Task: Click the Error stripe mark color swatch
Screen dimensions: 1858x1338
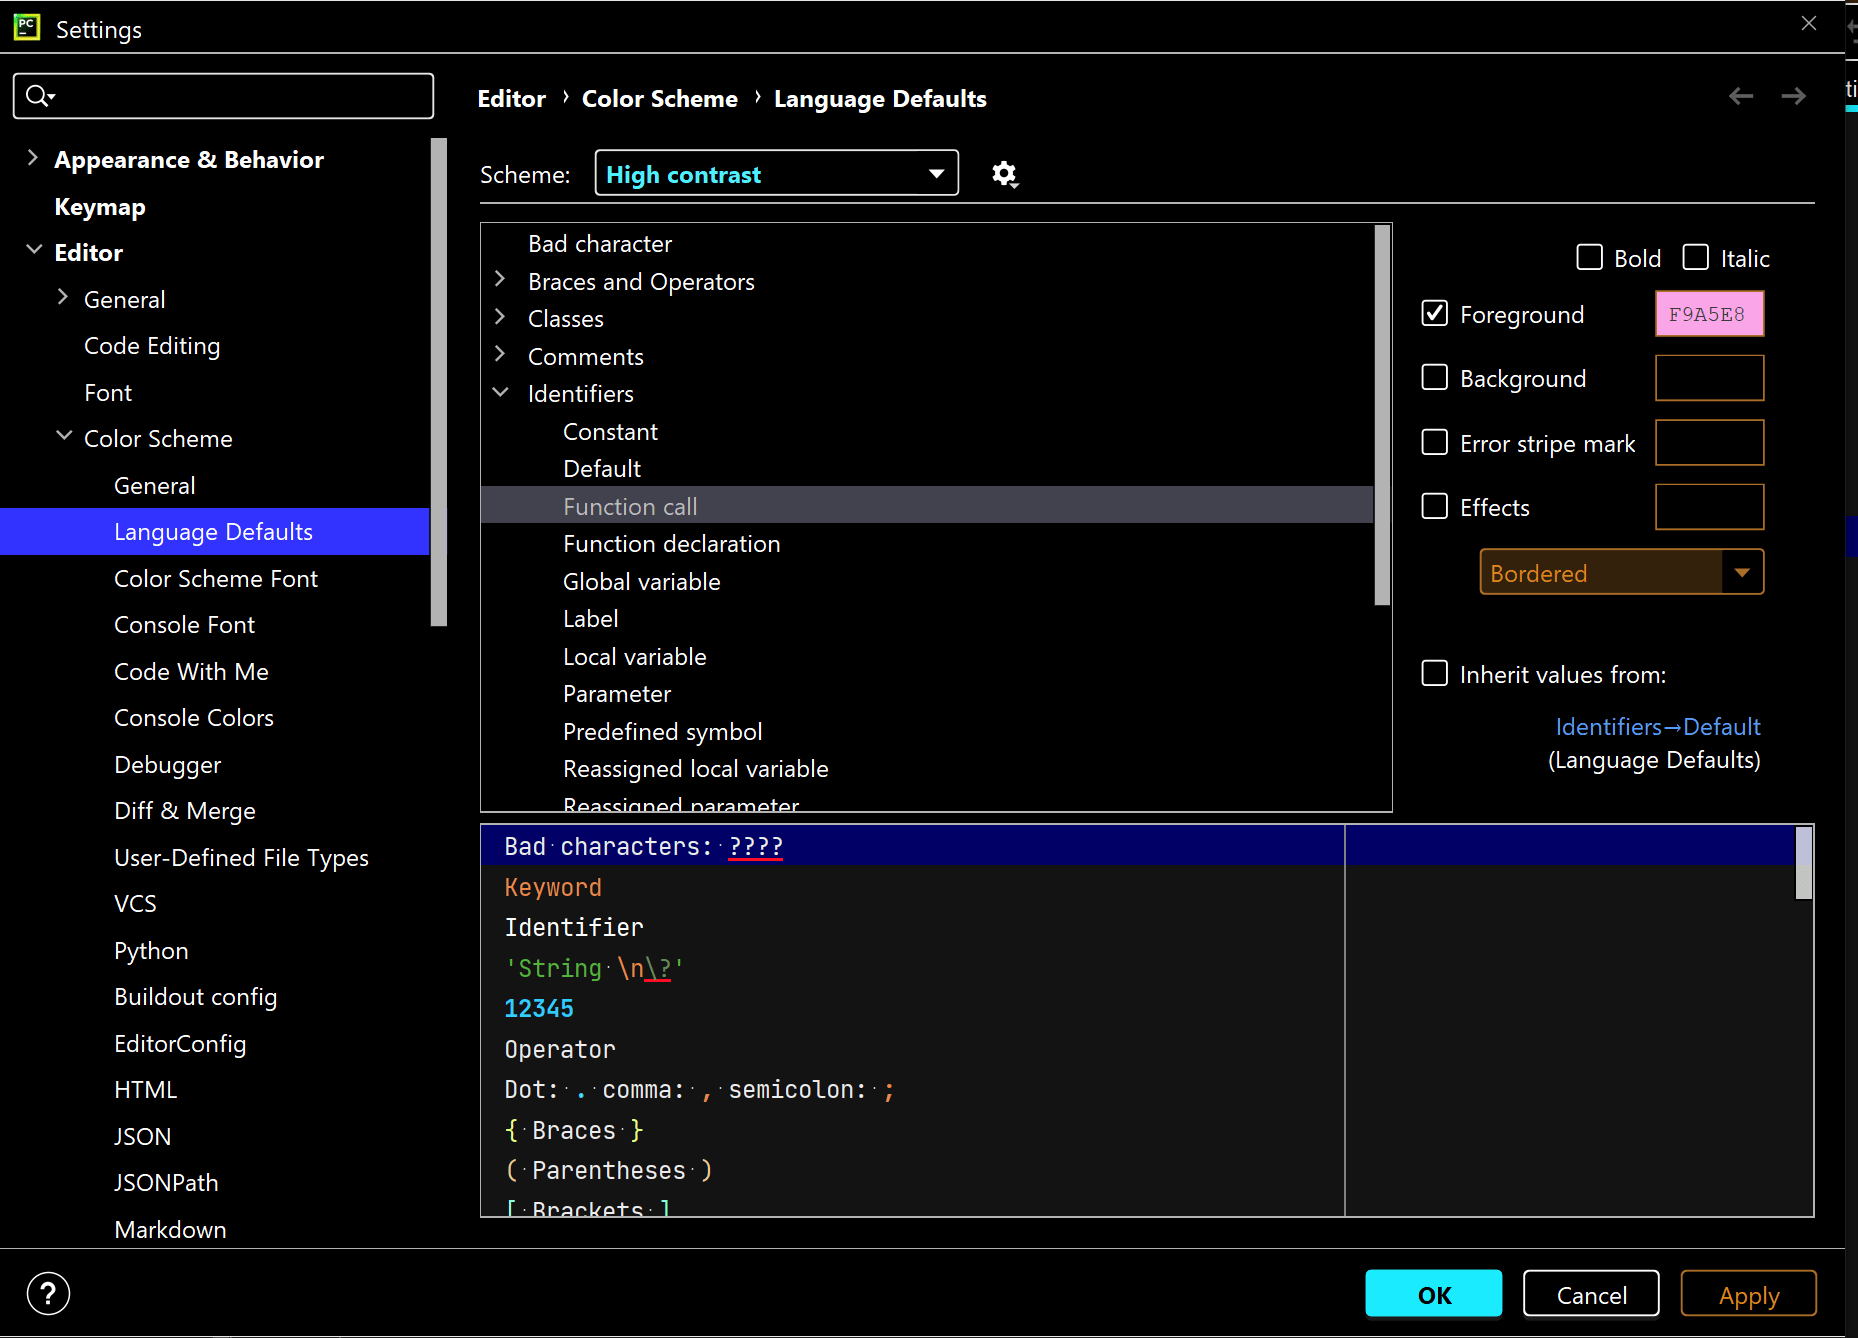Action: tap(1710, 443)
